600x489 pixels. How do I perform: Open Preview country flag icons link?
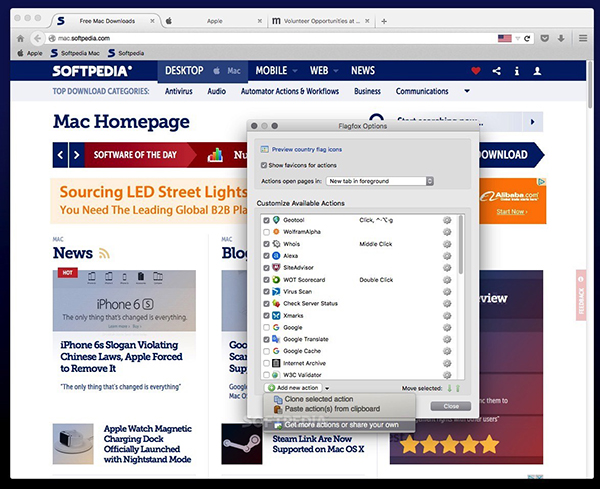pyautogui.click(x=307, y=150)
